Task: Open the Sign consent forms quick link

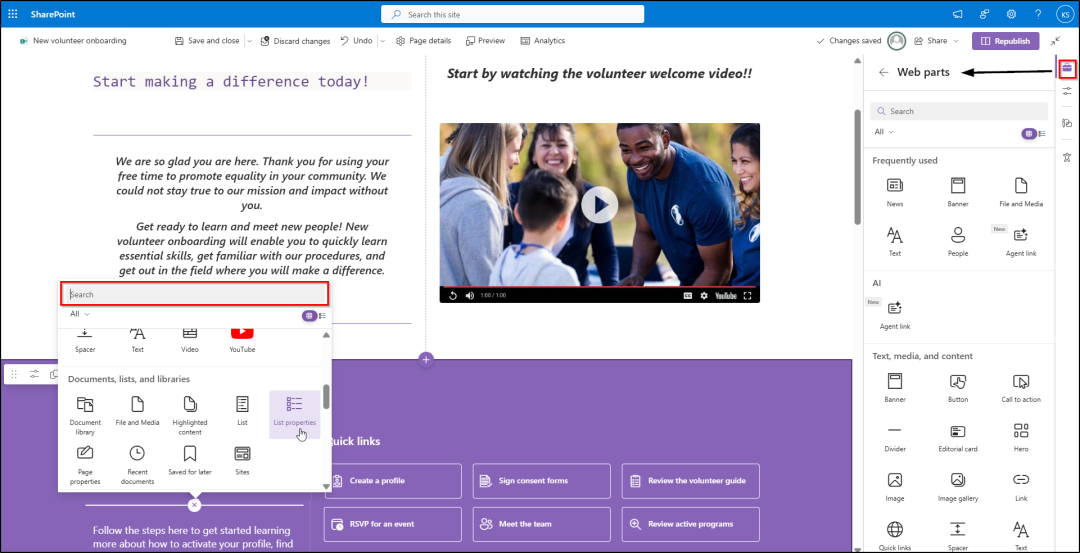Action: tap(541, 481)
